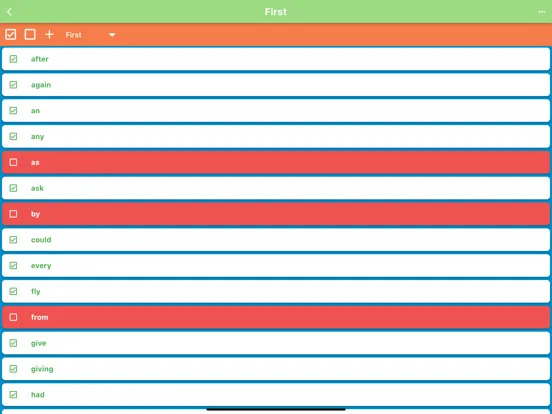Check the word 'from'
This screenshot has width=552, height=414.
pos(13,317)
